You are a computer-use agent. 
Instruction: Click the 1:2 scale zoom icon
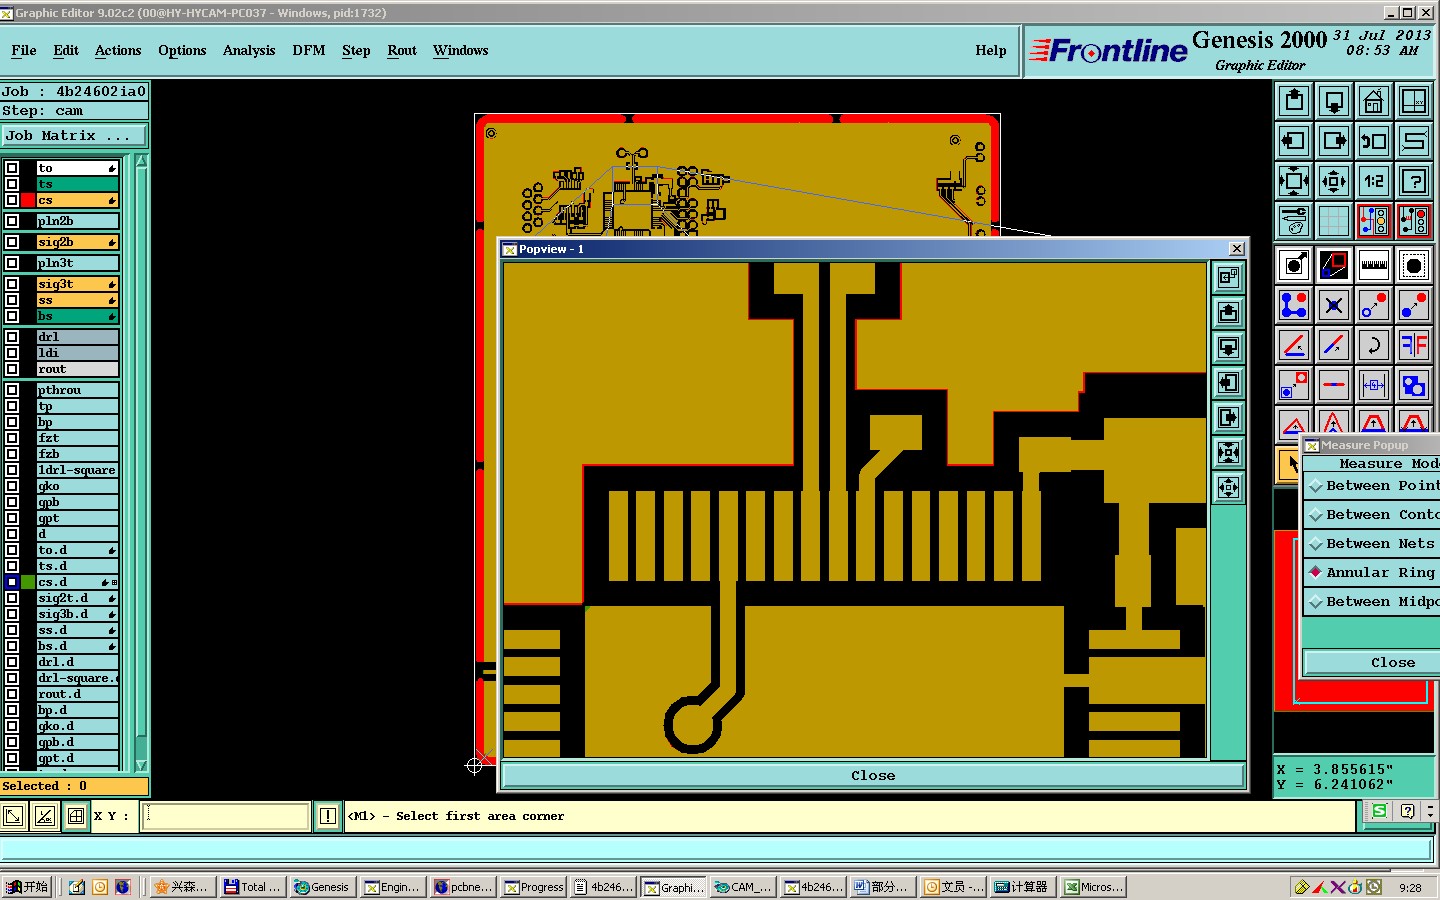coord(1374,181)
